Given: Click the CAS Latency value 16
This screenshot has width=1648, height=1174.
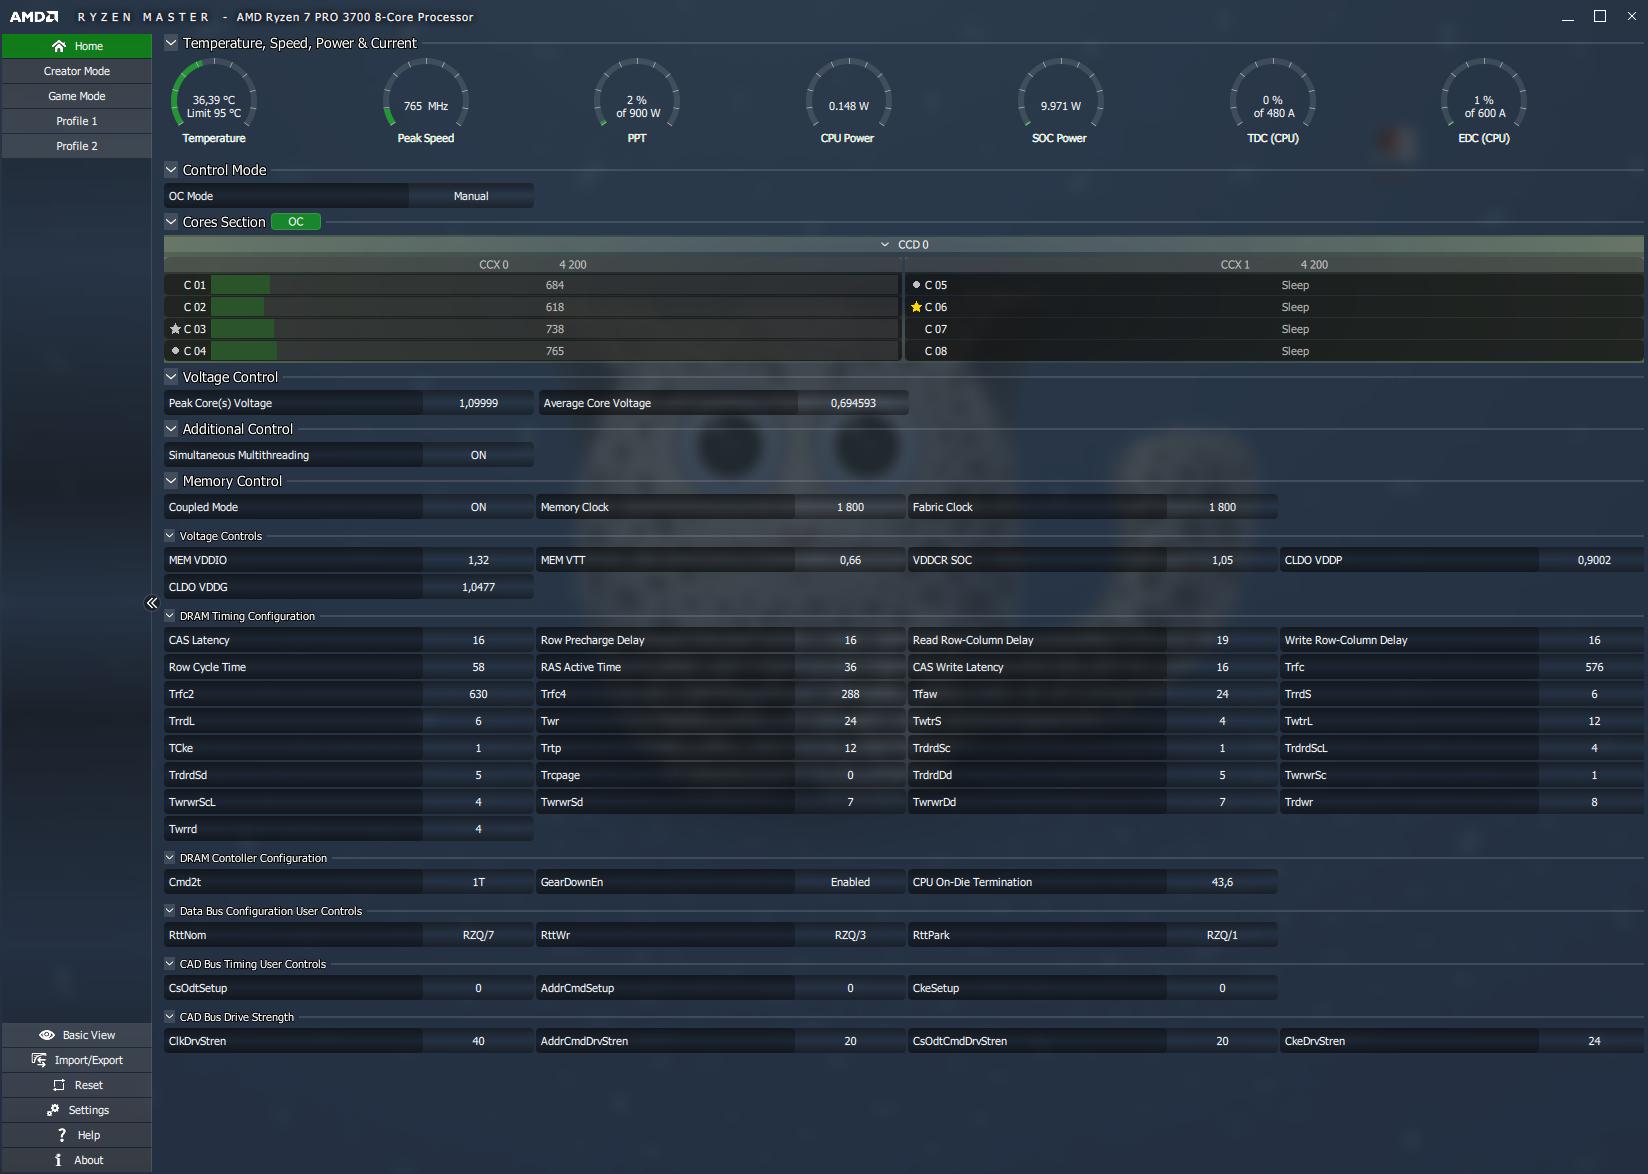Looking at the screenshot, I should [x=478, y=640].
